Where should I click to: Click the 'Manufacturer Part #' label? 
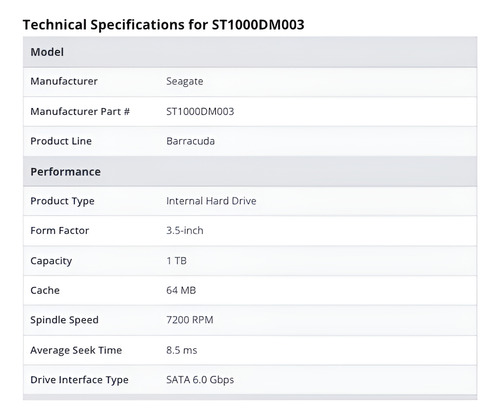[x=80, y=111]
